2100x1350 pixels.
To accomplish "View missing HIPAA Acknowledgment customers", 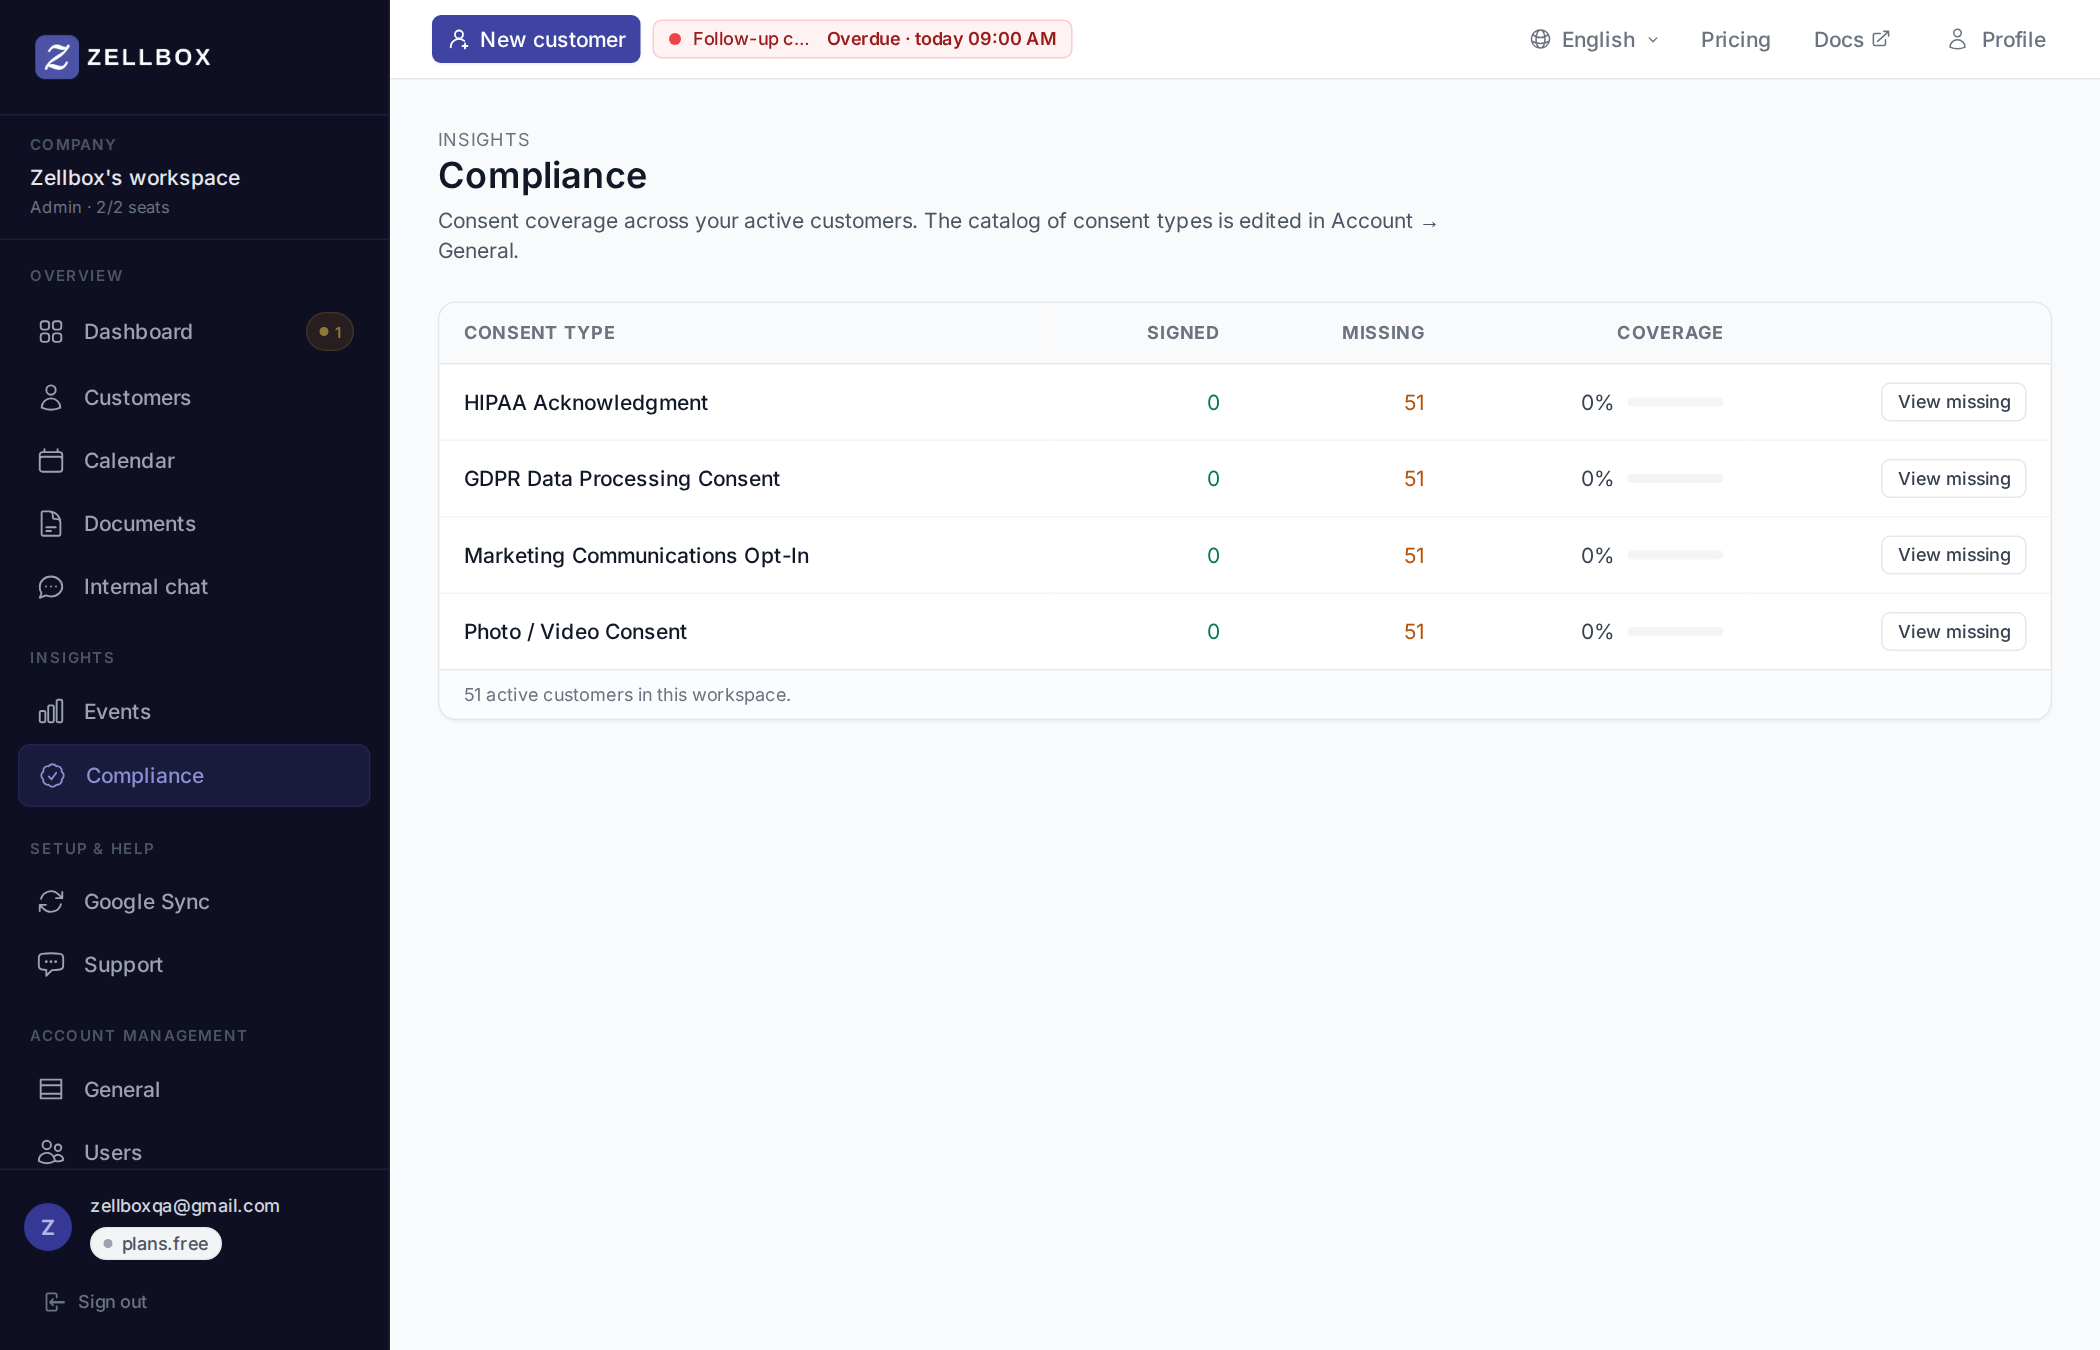I will 1953,402.
